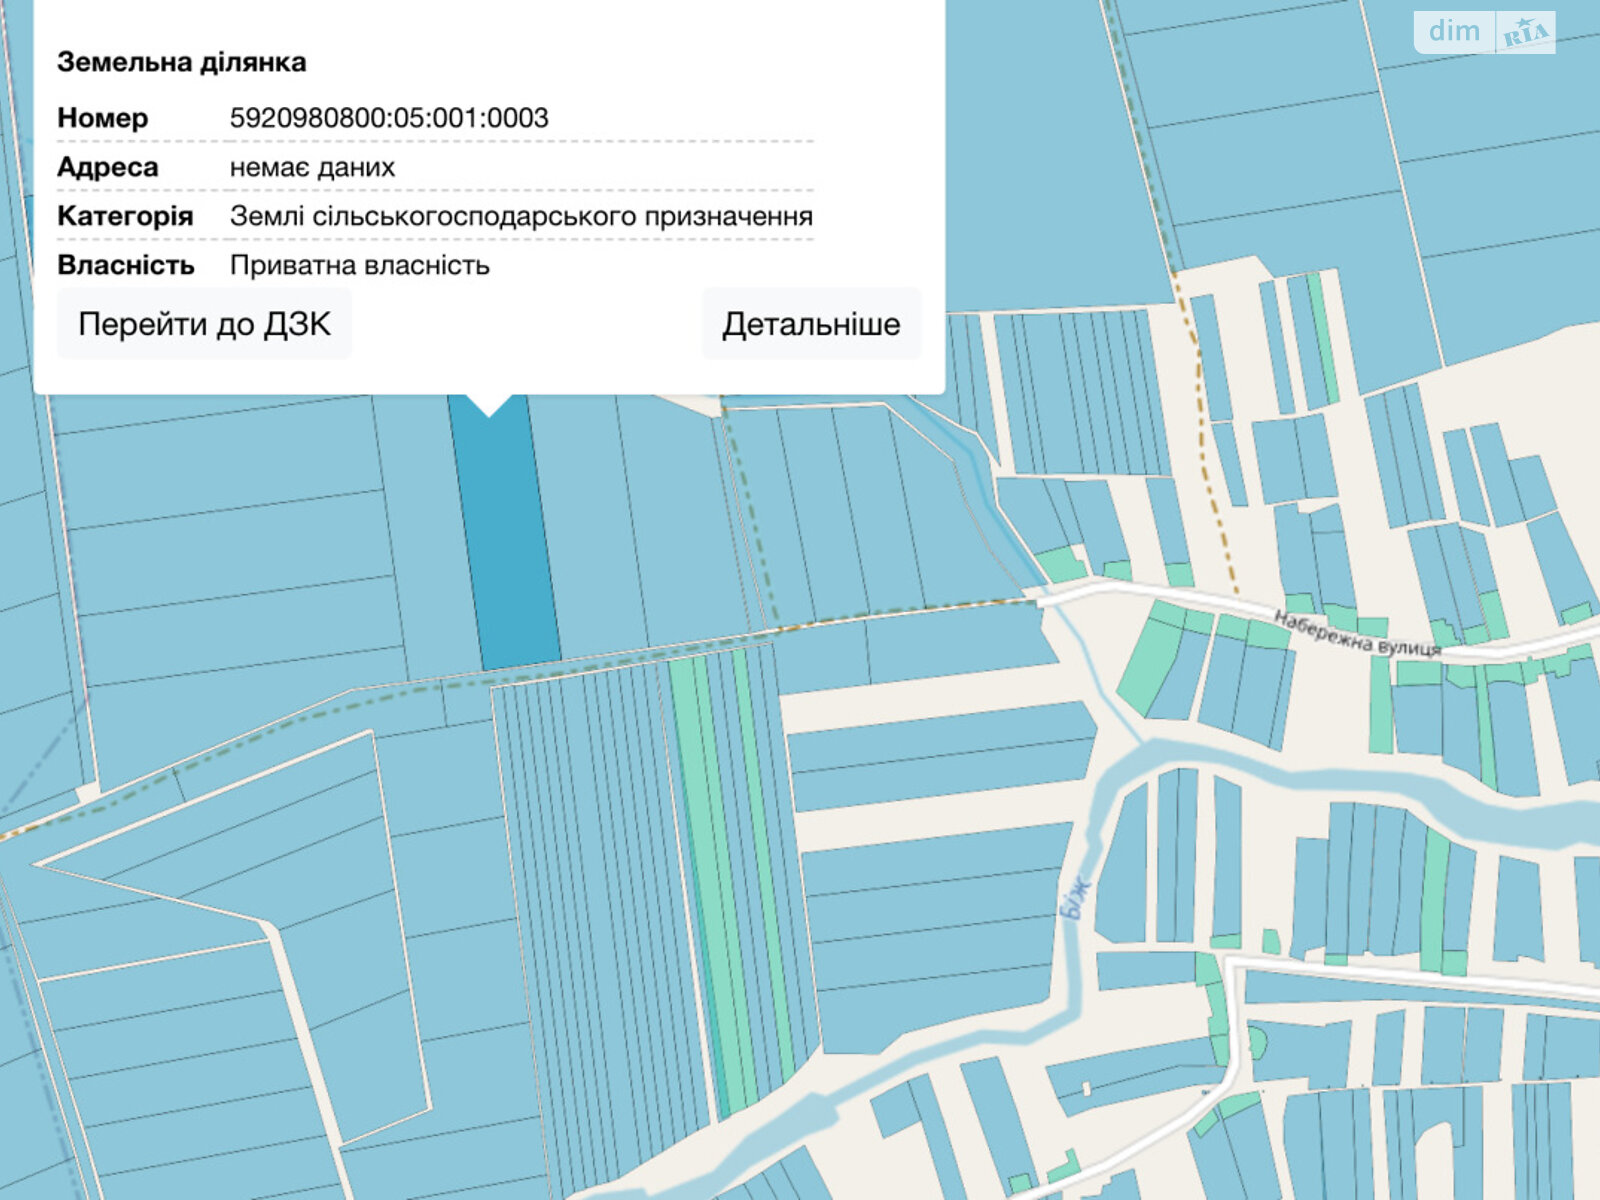Click the RIA flag emblem in the logo

coord(1525,33)
